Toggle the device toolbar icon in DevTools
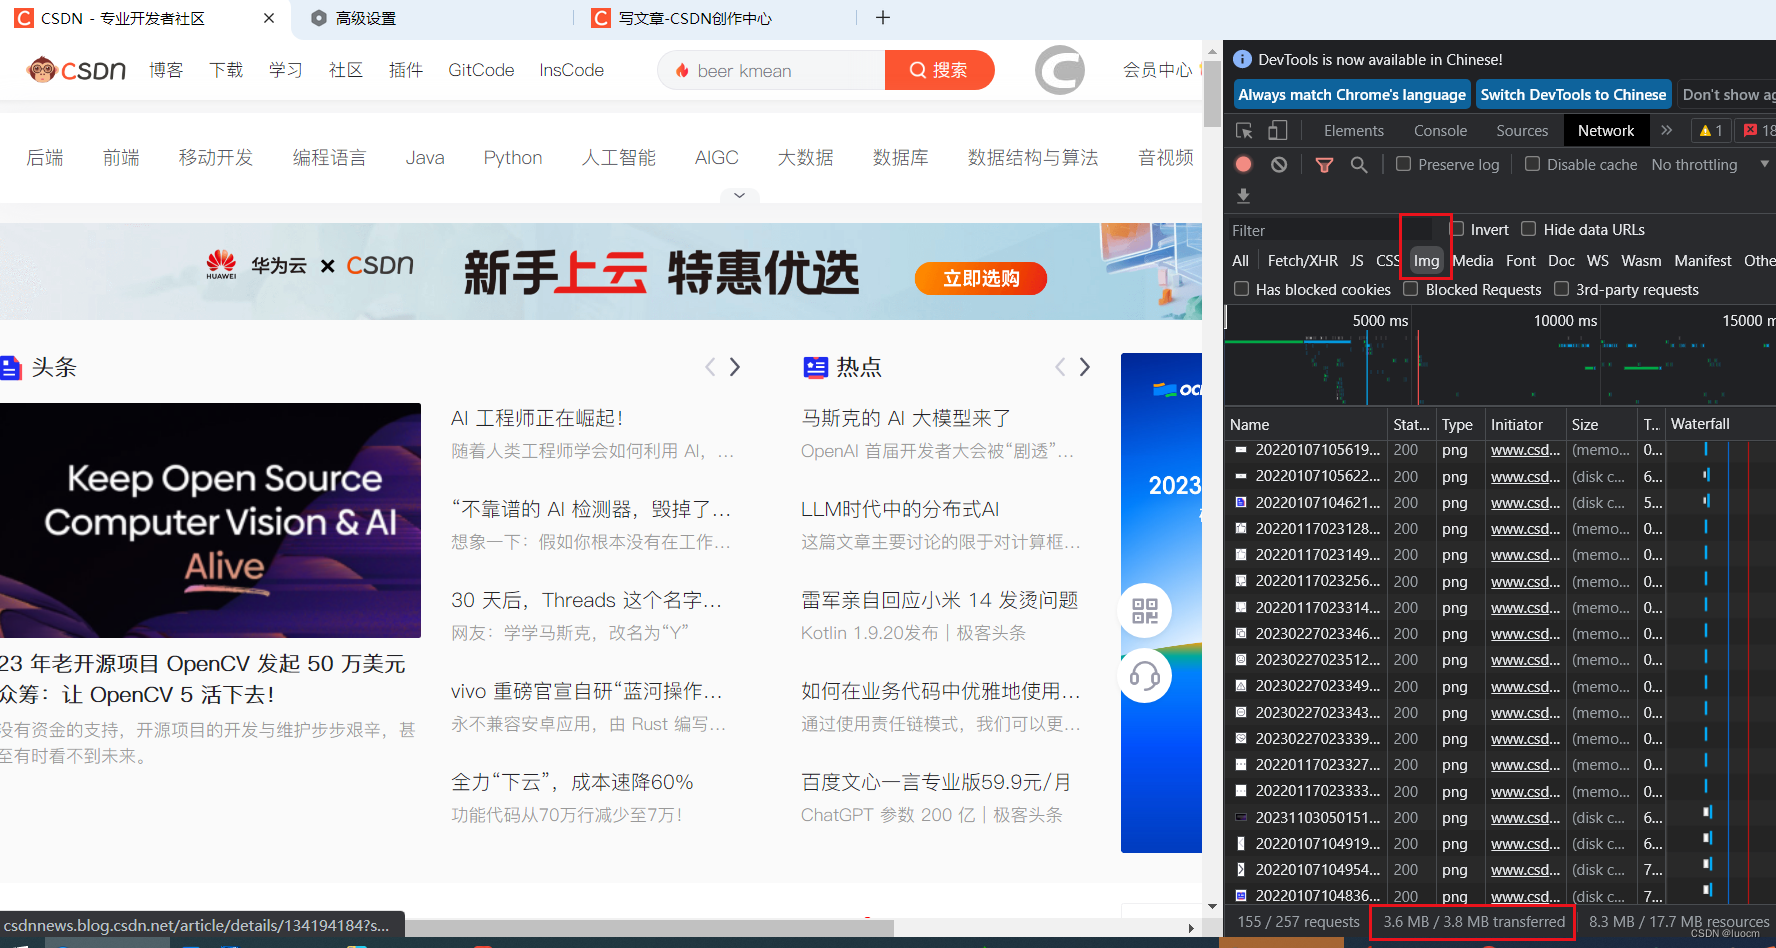 tap(1278, 131)
